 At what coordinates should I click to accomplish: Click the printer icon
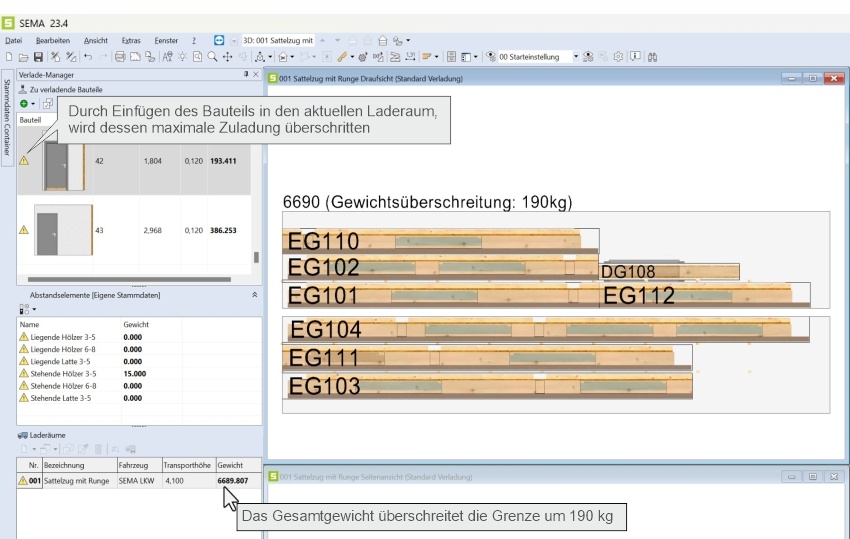(x=120, y=56)
